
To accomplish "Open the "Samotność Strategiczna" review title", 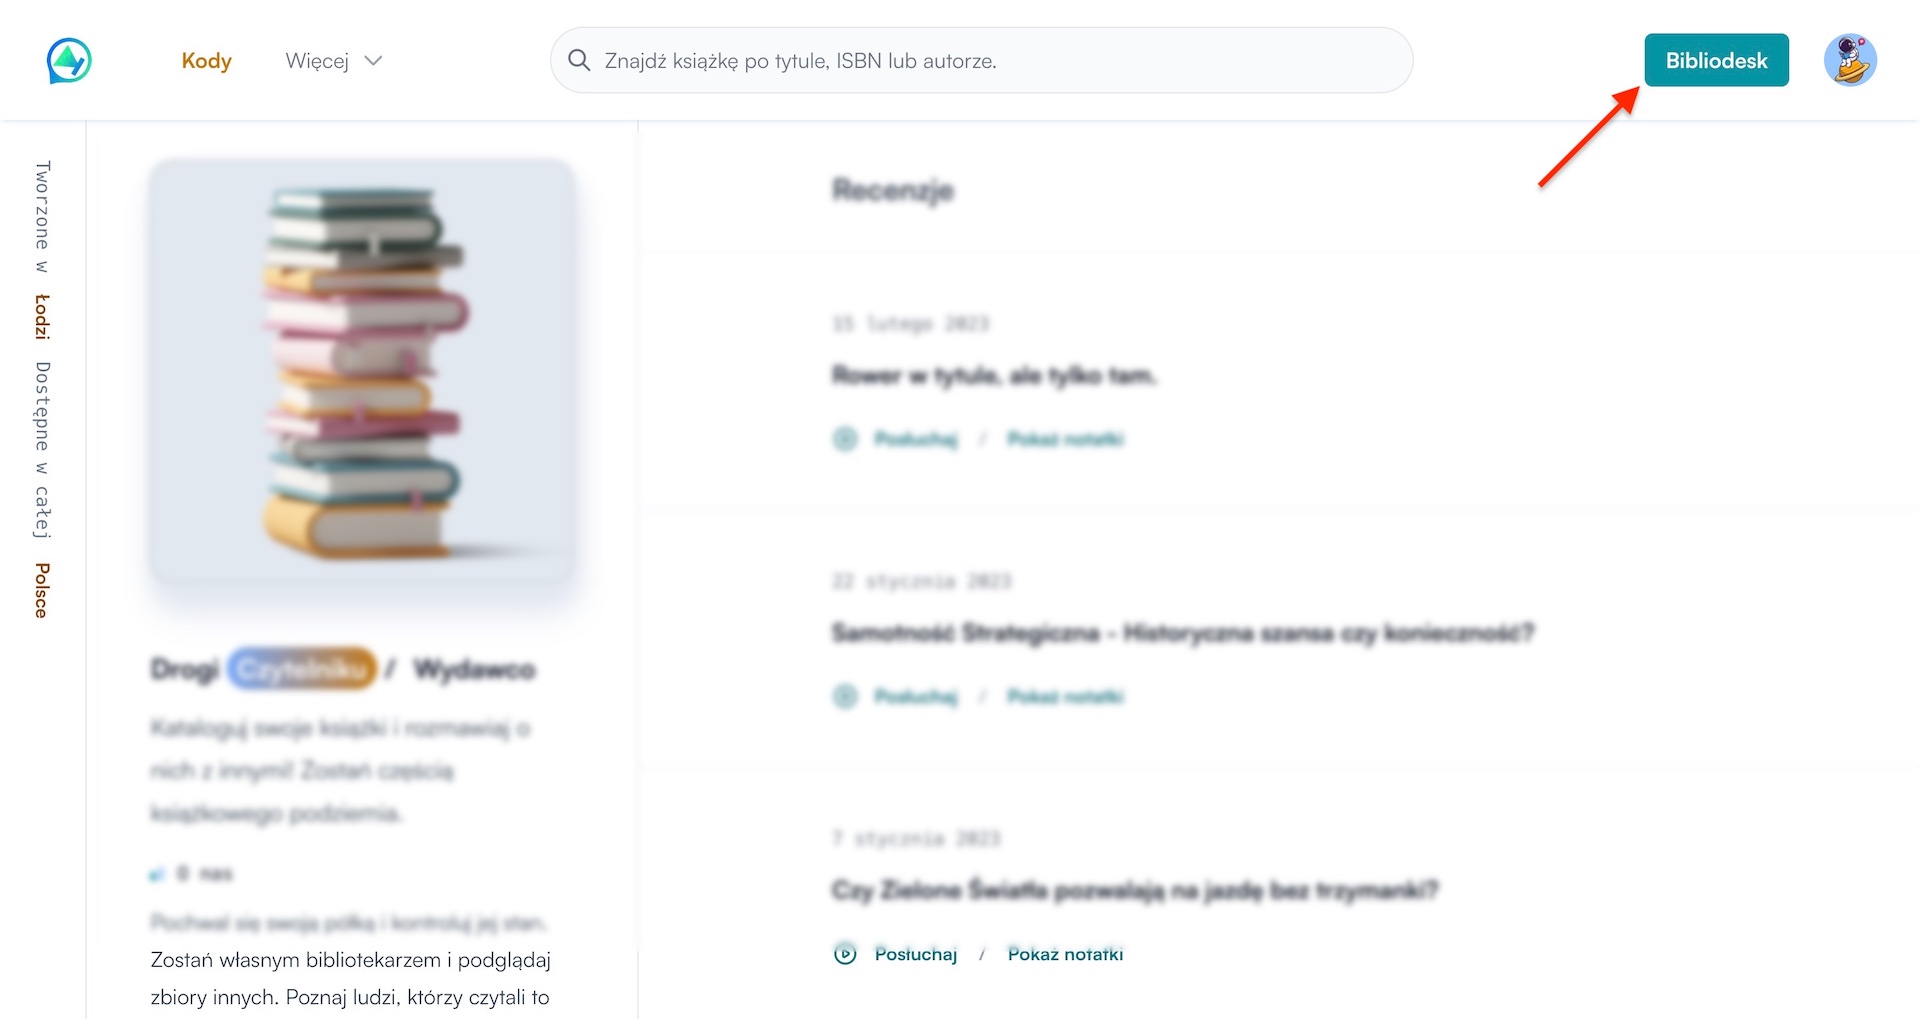I will [x=1182, y=633].
